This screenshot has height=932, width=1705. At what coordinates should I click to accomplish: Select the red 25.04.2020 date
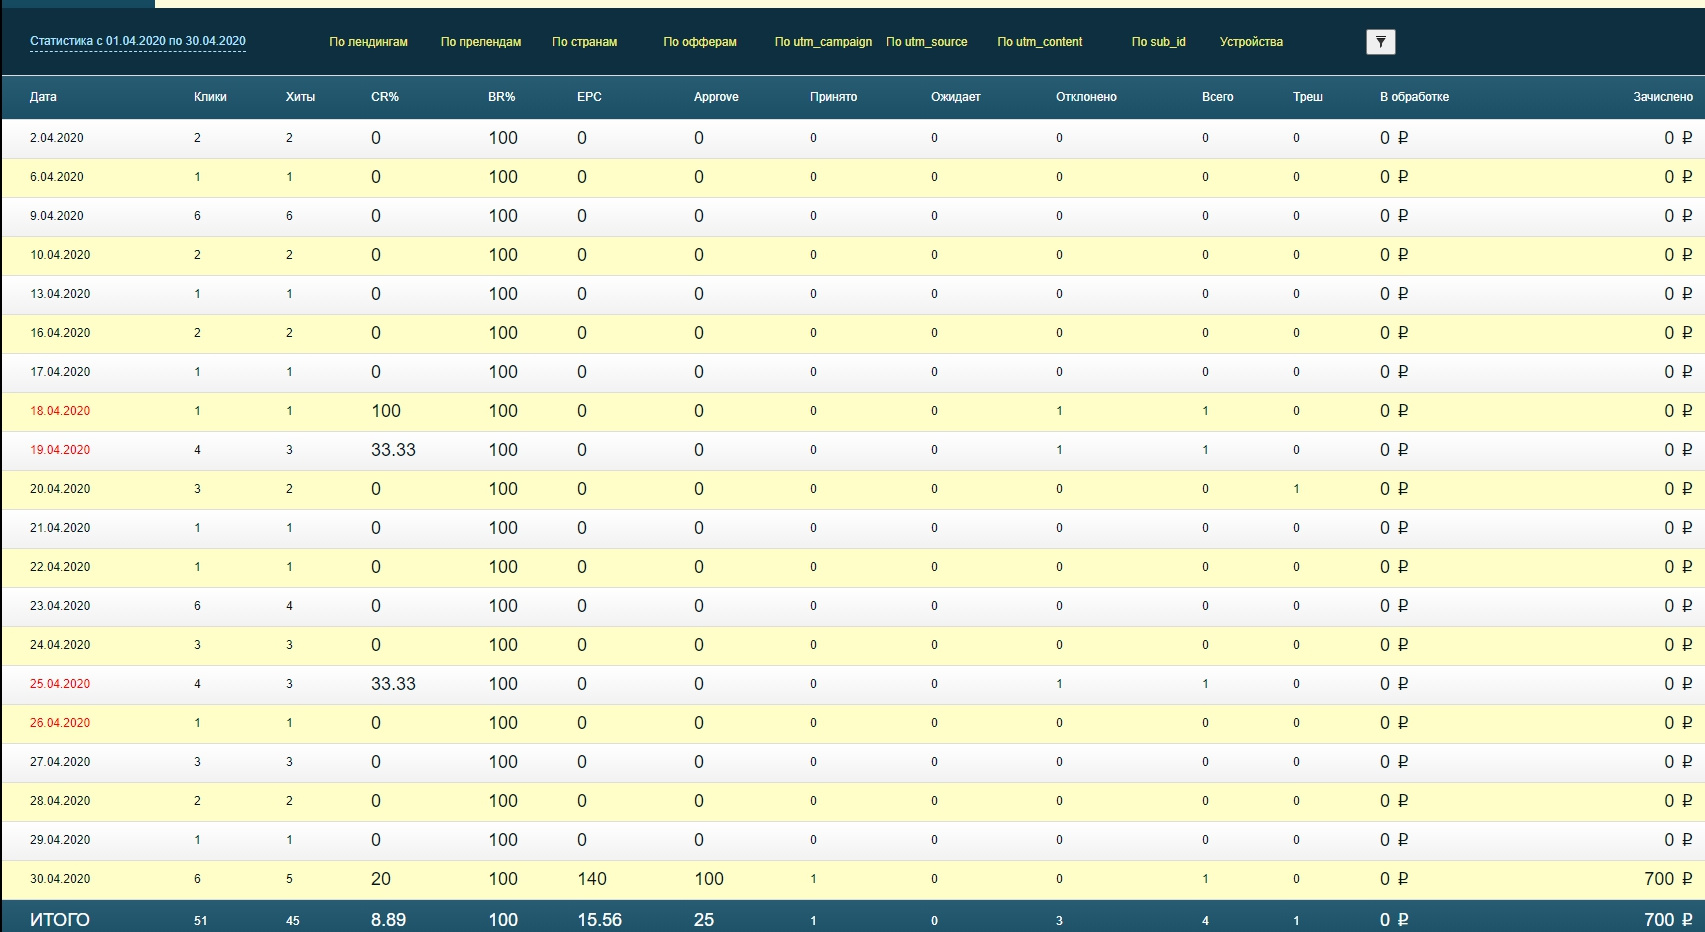60,684
